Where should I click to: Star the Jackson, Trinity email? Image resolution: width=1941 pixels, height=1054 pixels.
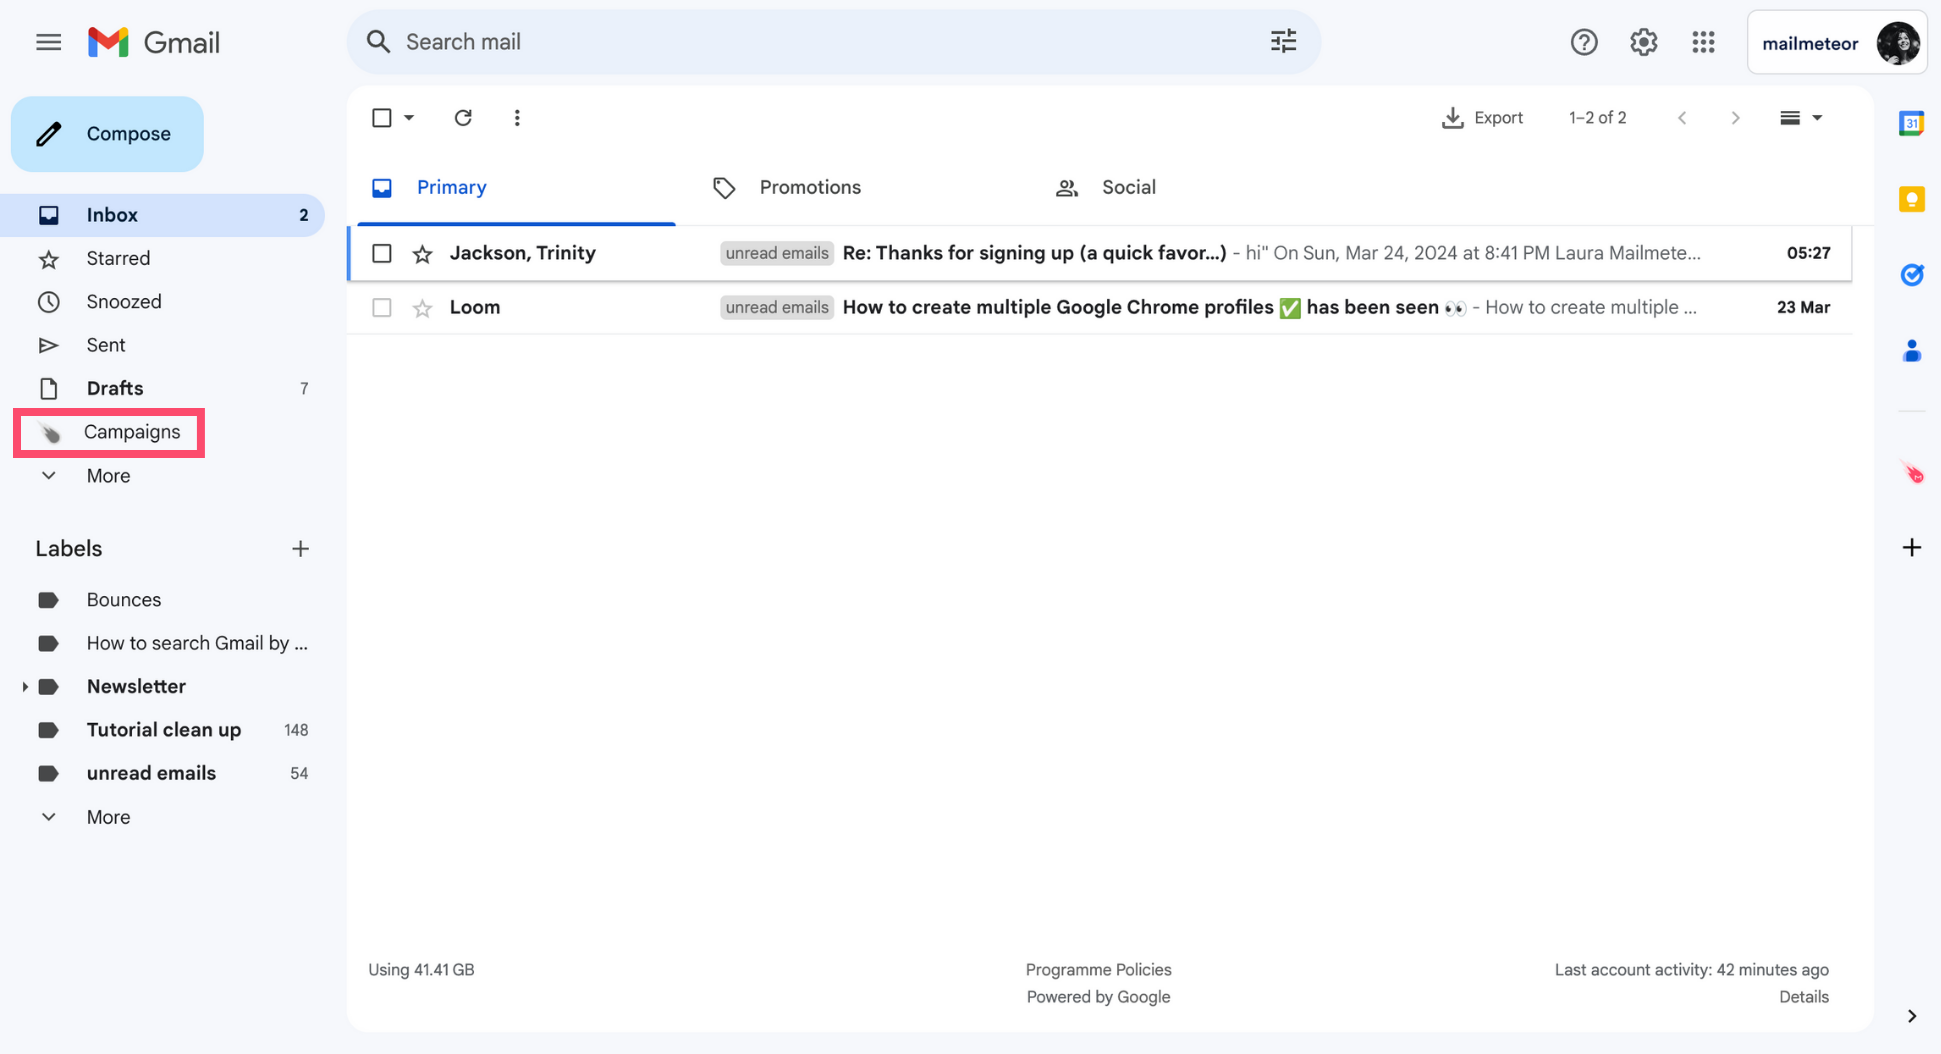pos(422,254)
